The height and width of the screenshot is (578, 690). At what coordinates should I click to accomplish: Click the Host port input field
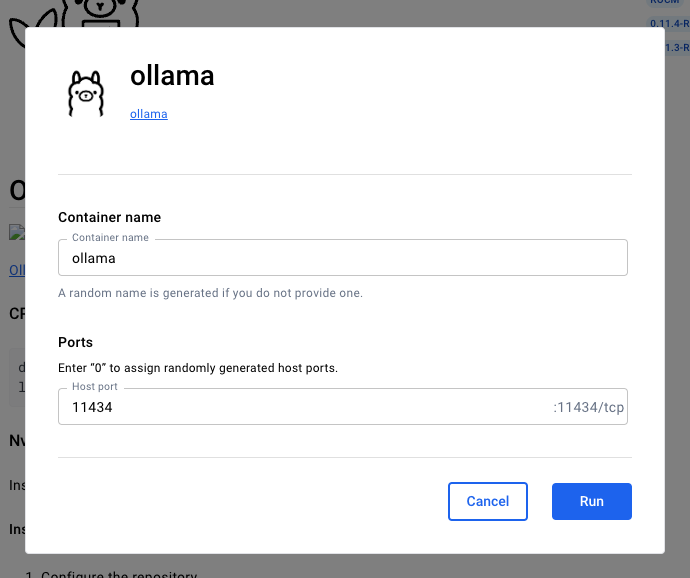pos(300,407)
